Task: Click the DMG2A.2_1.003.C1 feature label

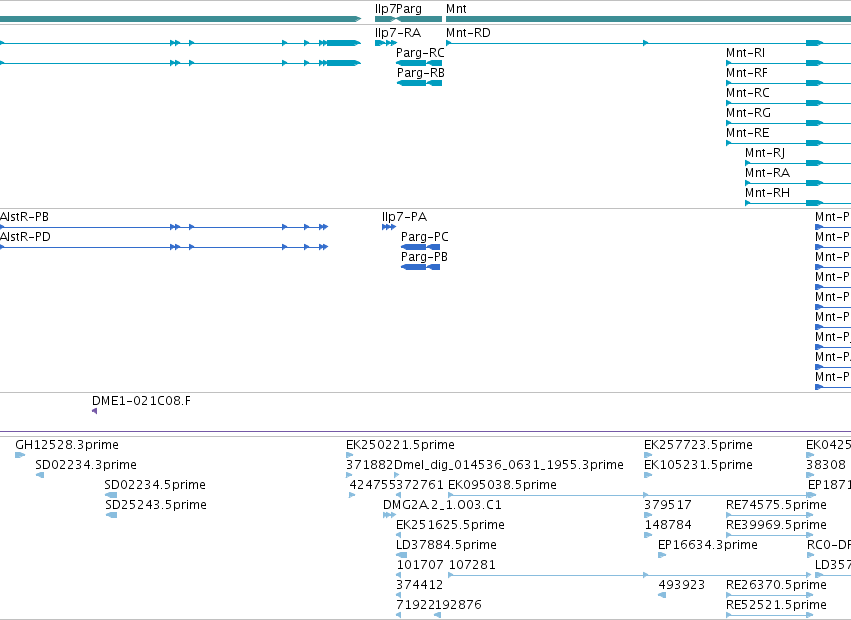Action: [442, 505]
